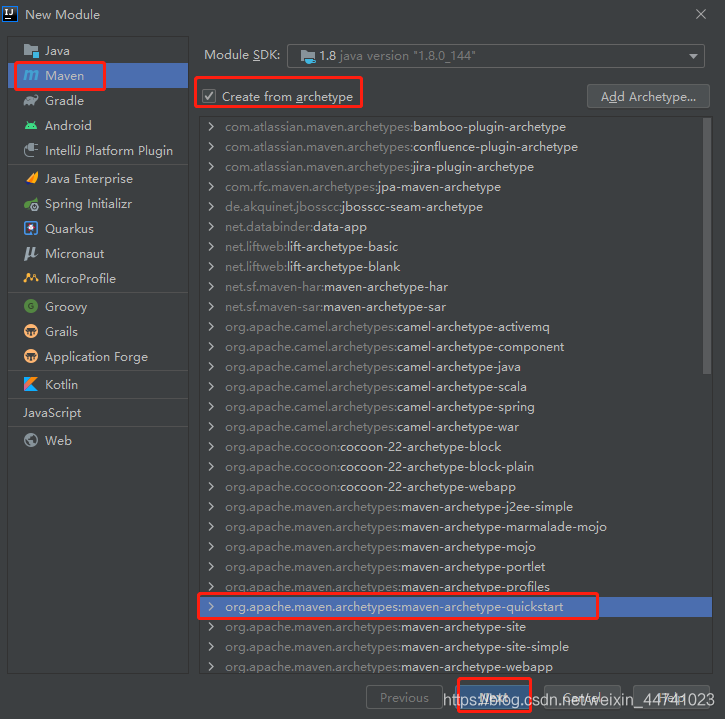Select cocoon-22-archetype-webapp row
Viewport: 725px width, 719px height.
tap(455, 486)
